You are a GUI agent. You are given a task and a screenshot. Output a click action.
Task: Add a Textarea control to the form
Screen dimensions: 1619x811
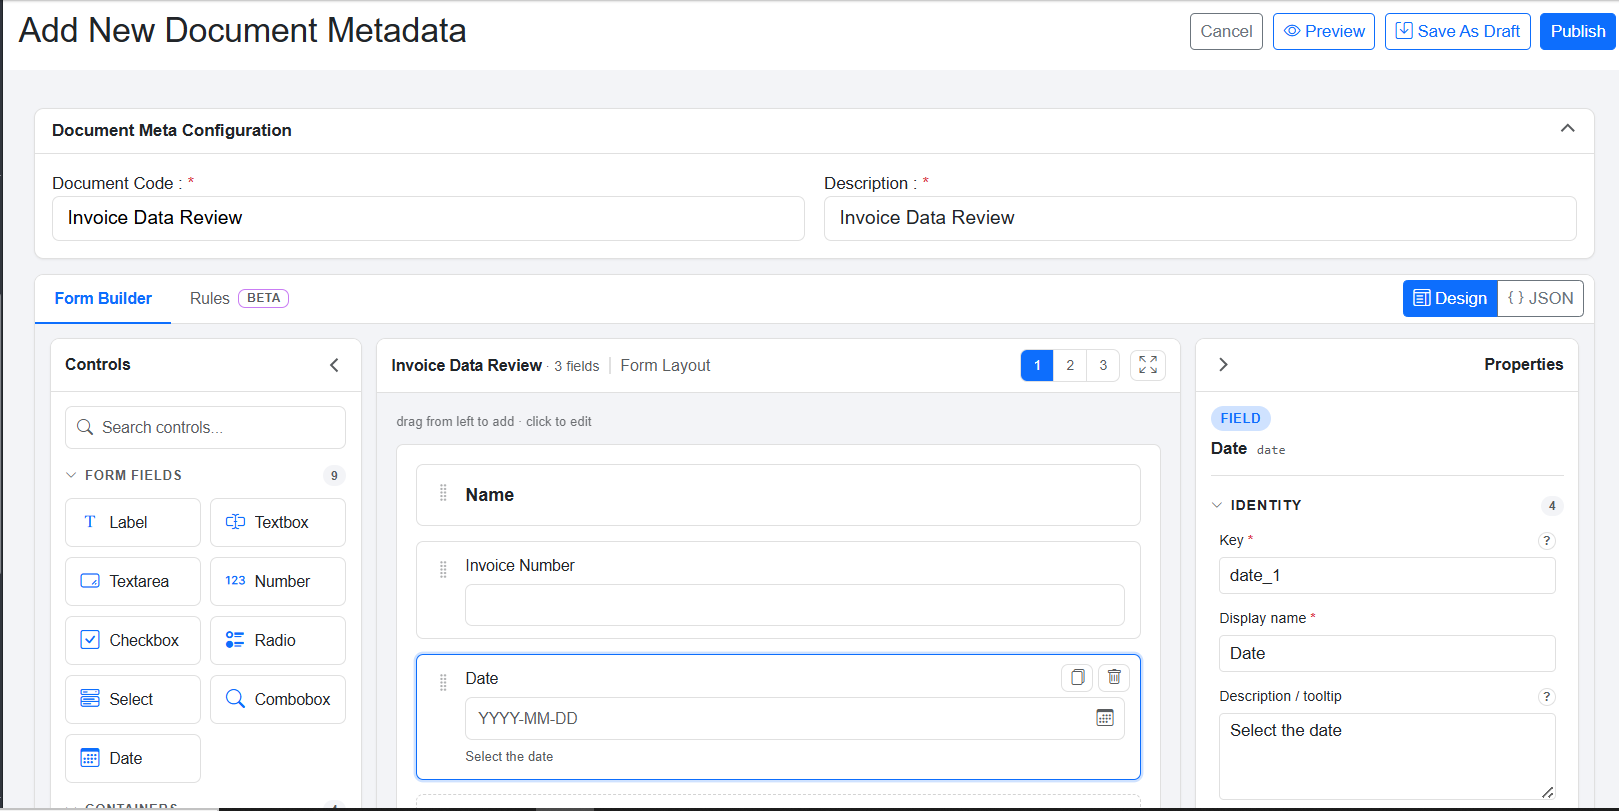[x=133, y=581]
